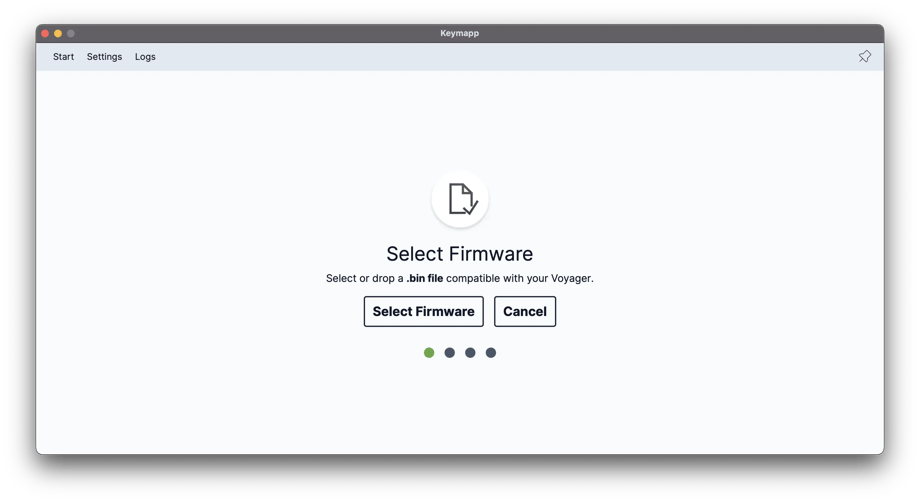Open the Start menu item
Viewport: 920px width, 502px height.
point(63,57)
